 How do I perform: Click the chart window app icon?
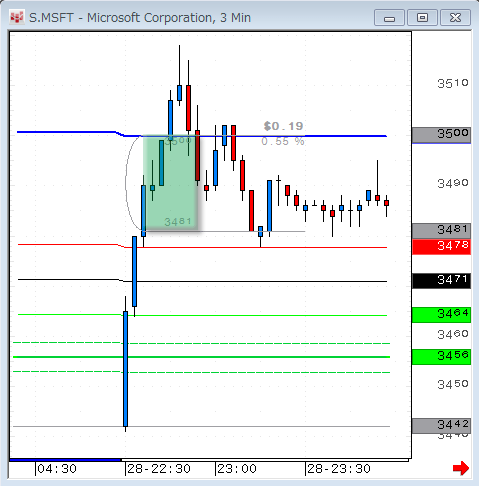[x=17, y=18]
